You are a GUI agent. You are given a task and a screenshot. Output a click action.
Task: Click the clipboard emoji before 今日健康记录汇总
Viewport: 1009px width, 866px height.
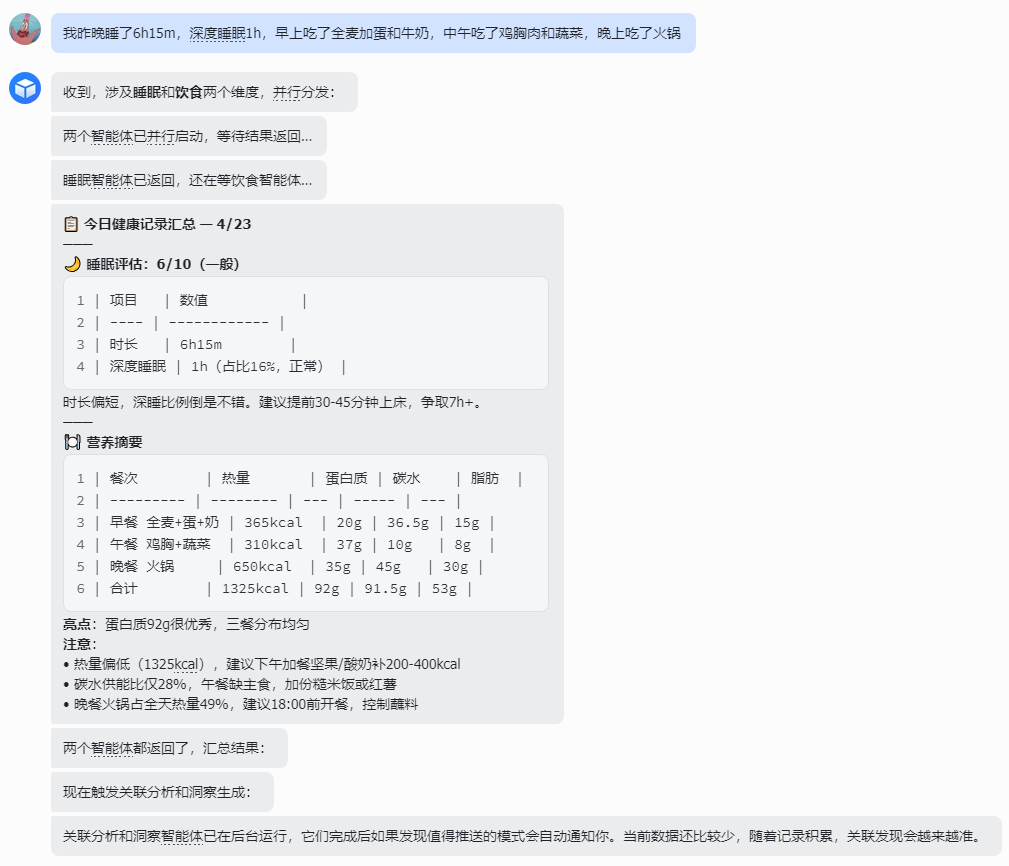coord(71,224)
